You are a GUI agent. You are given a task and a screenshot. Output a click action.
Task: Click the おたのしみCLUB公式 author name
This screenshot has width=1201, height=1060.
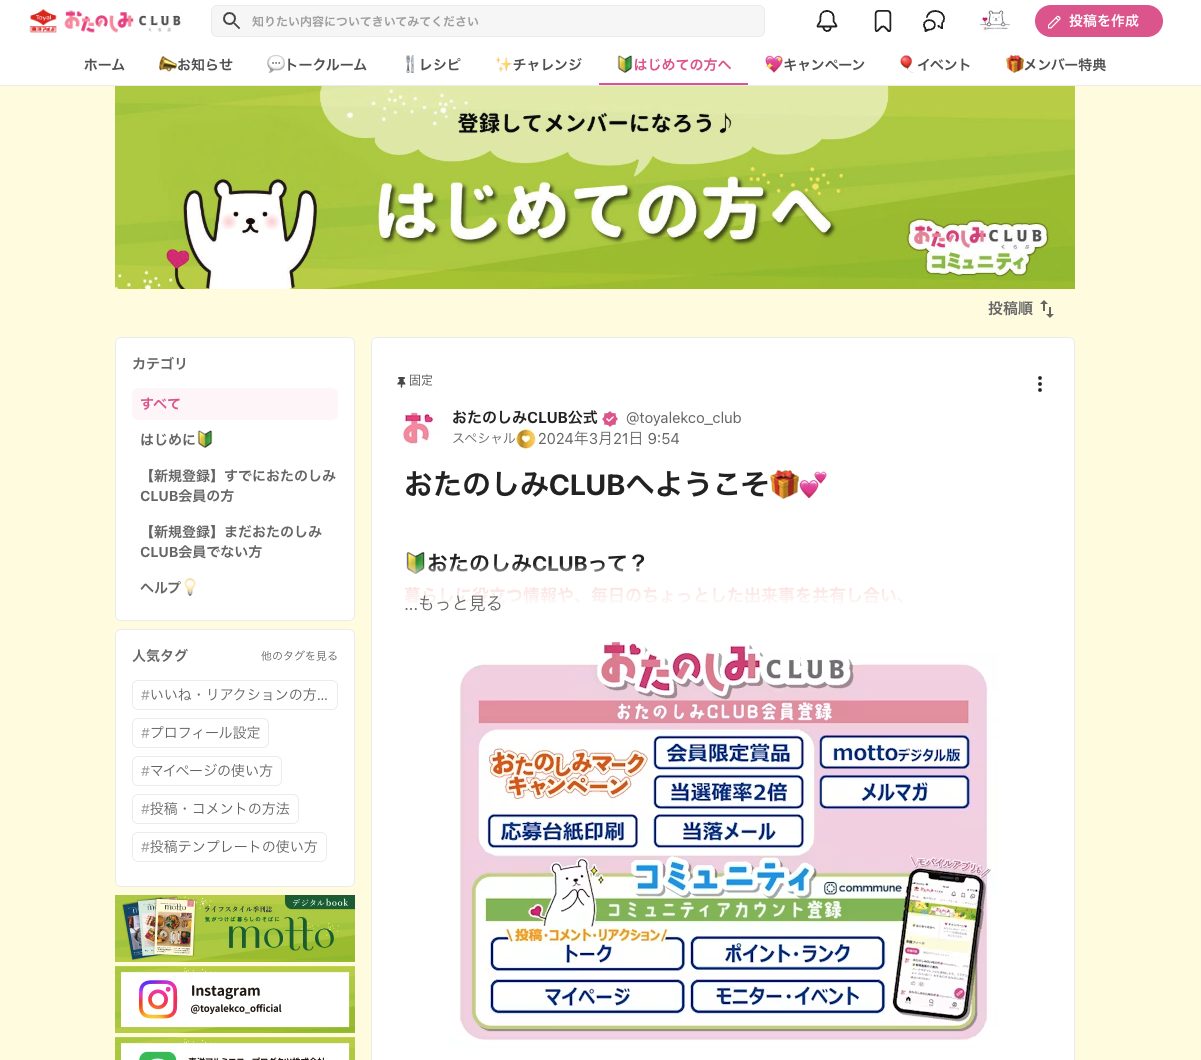click(524, 417)
